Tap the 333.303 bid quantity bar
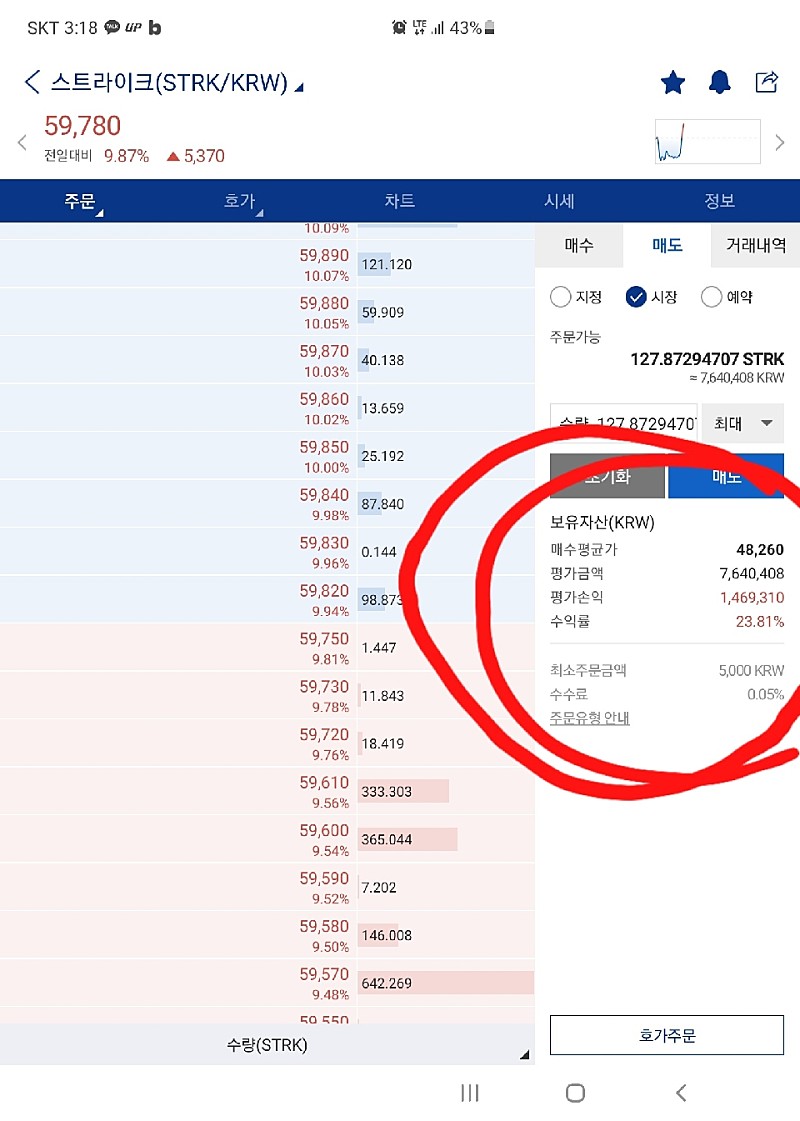 click(403, 791)
